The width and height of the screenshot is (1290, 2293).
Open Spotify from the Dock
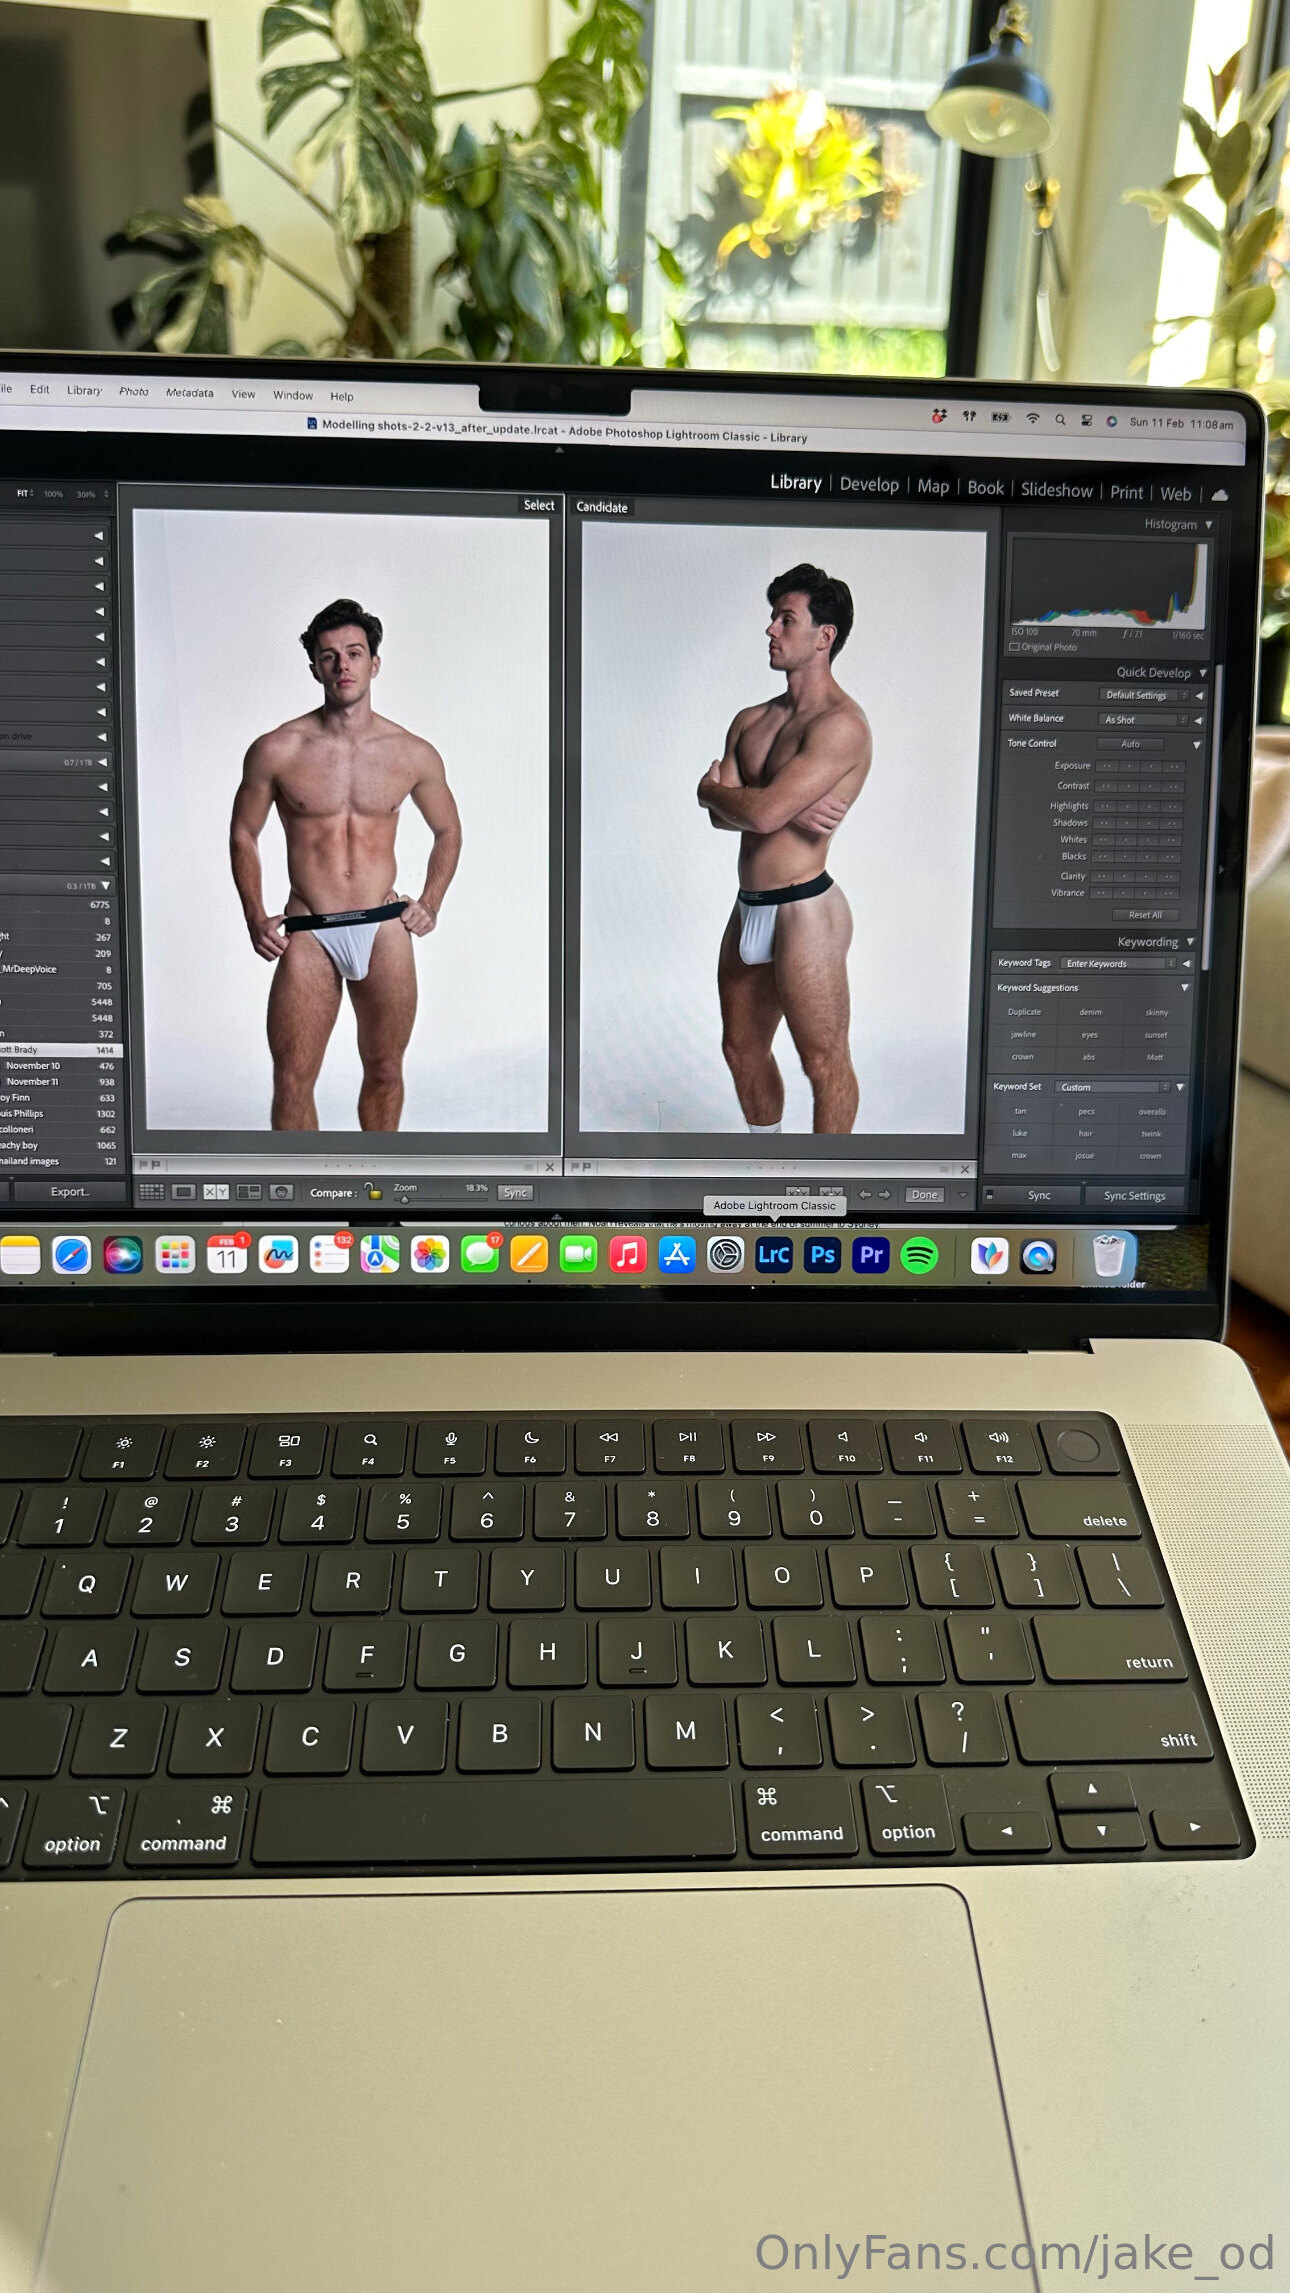(919, 1255)
